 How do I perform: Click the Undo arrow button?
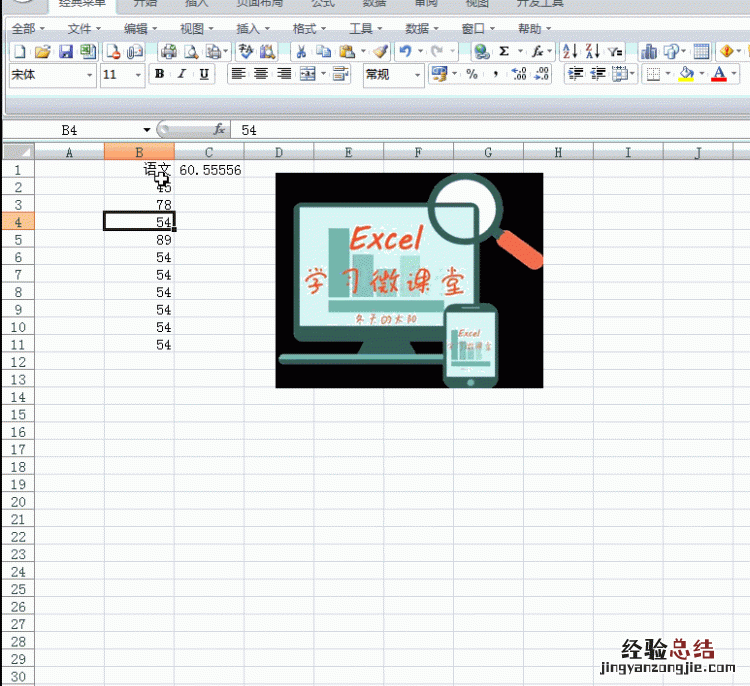coord(404,51)
